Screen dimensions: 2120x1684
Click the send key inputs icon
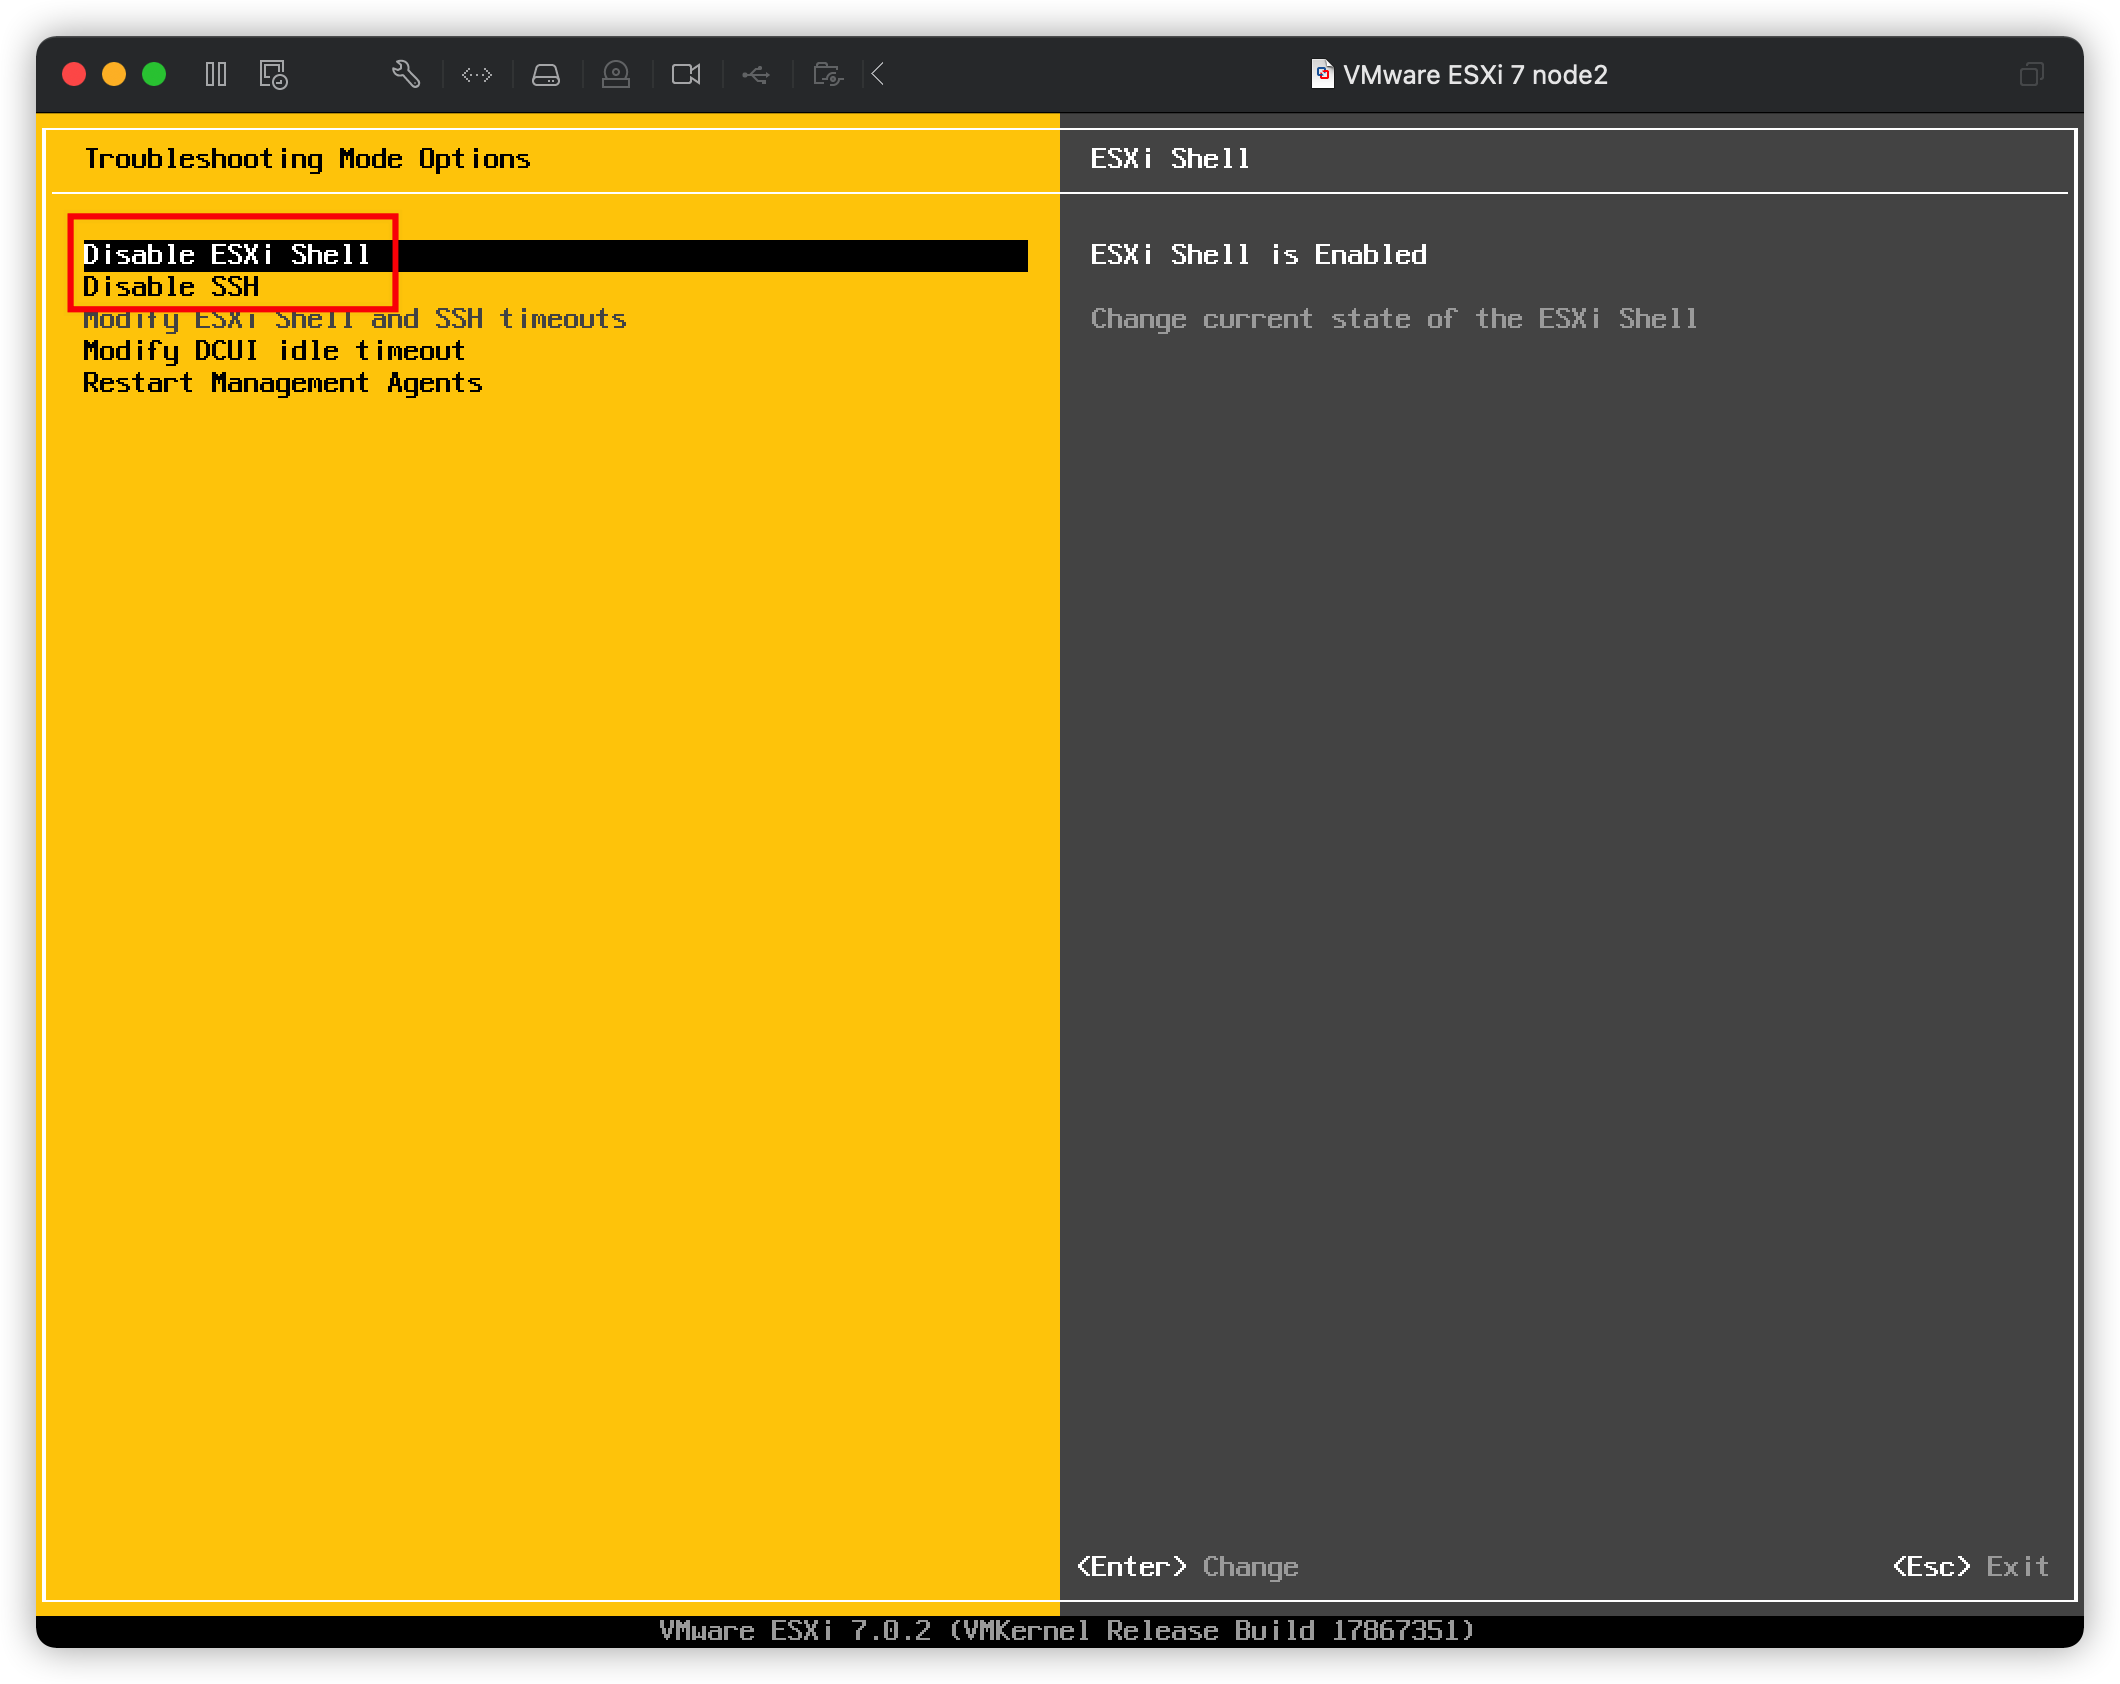pyautogui.click(x=477, y=75)
